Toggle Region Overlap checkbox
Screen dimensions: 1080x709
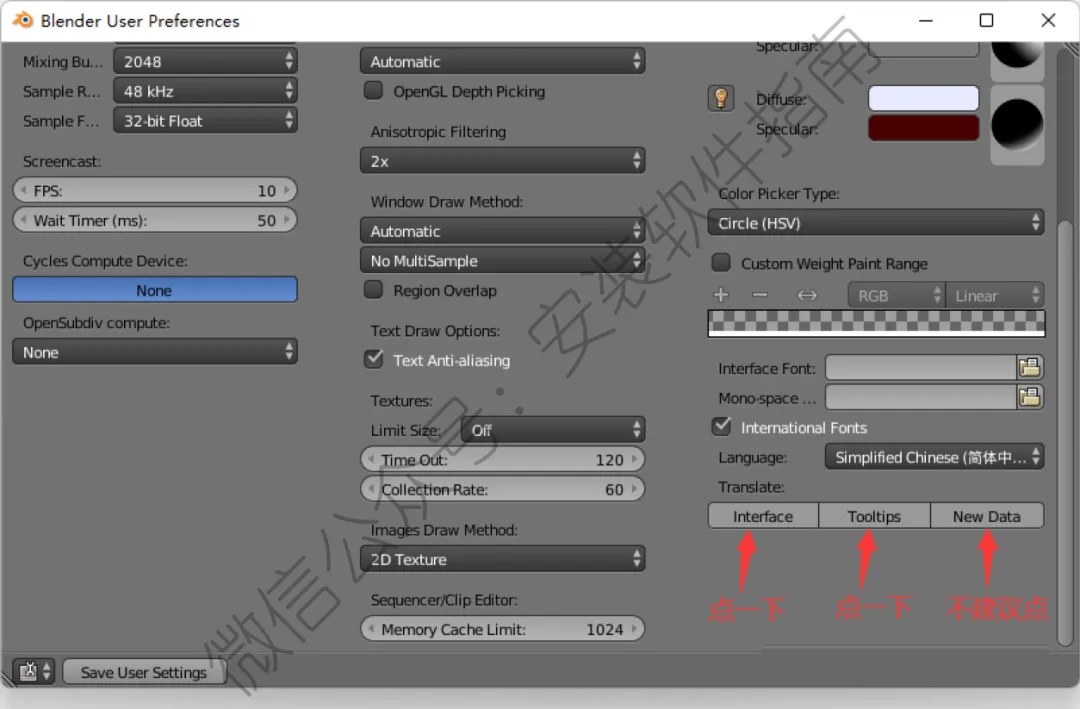[x=373, y=290]
